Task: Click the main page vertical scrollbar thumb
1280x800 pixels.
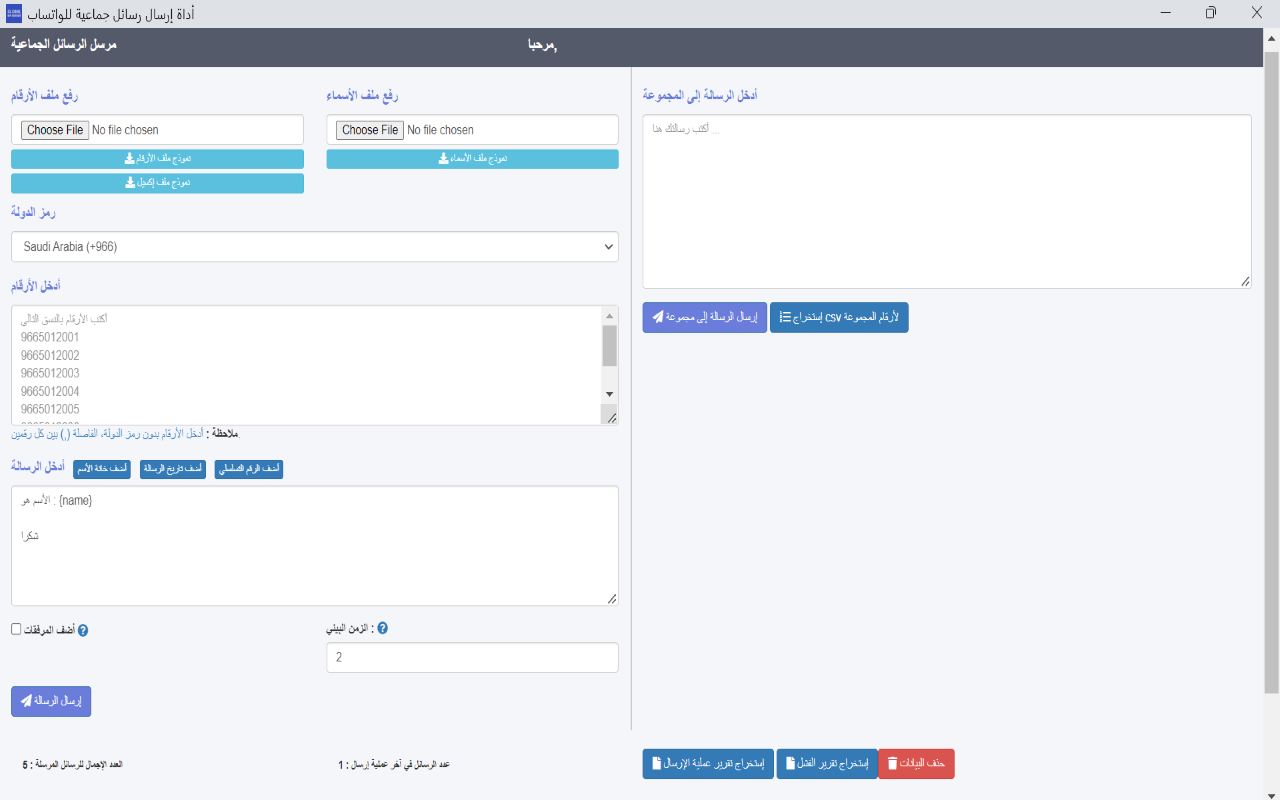Action: [x=1271, y=370]
